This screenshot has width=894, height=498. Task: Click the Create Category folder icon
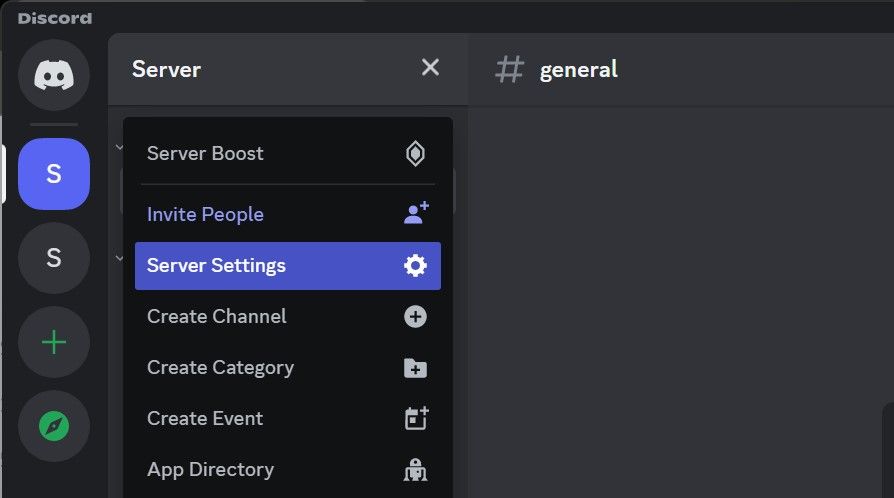coord(415,368)
